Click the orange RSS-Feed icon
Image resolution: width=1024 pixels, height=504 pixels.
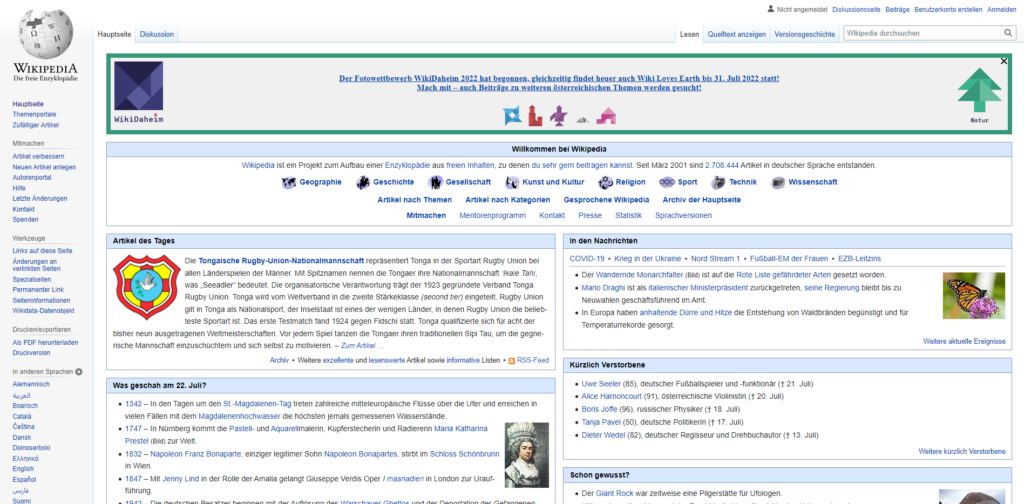click(x=511, y=360)
